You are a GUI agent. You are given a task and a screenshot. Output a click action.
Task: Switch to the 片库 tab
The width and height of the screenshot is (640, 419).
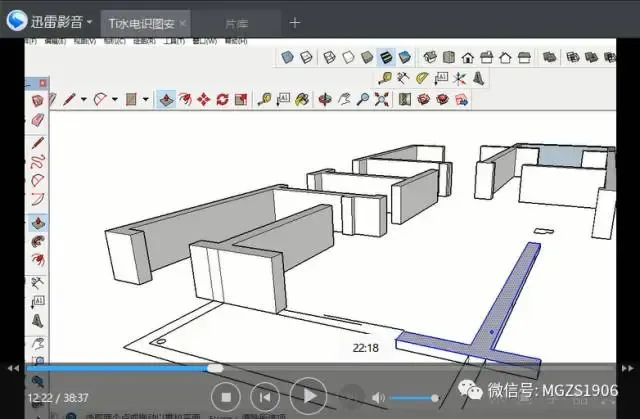[x=236, y=24]
